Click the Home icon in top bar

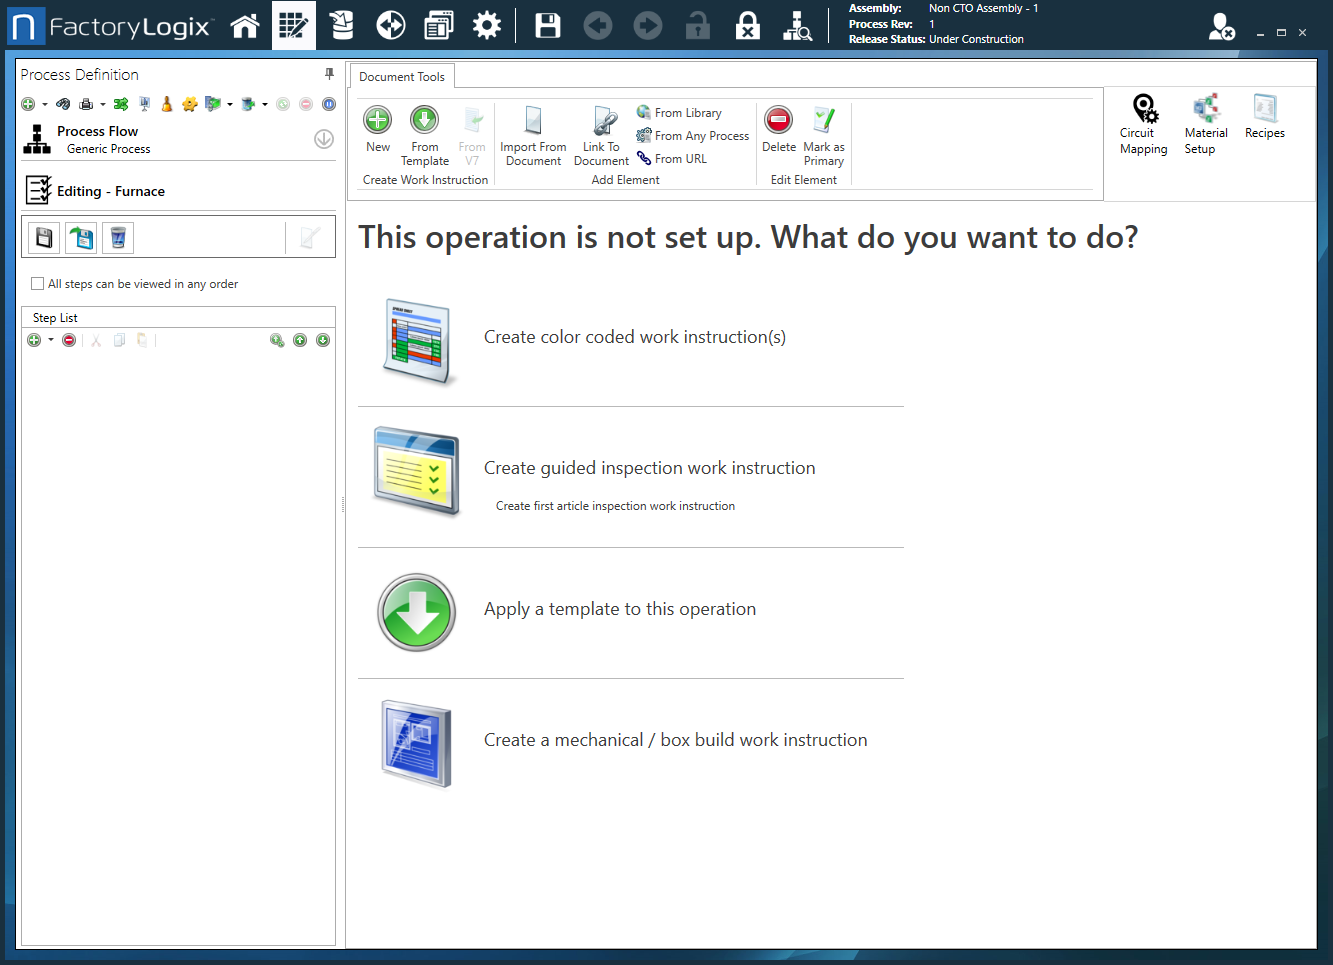(245, 26)
